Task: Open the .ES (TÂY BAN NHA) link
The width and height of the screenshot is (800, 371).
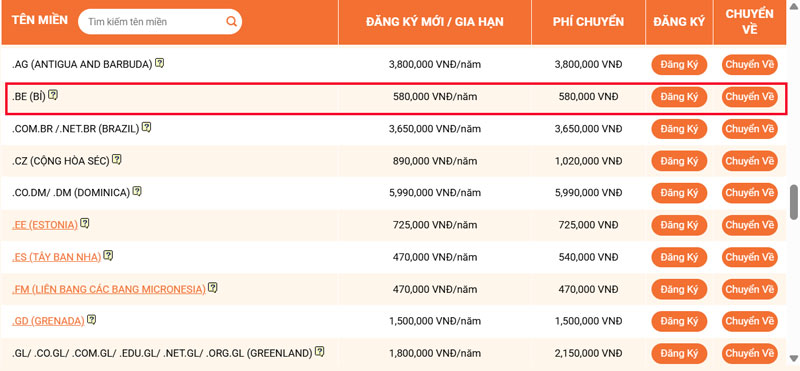Action: tap(57, 257)
